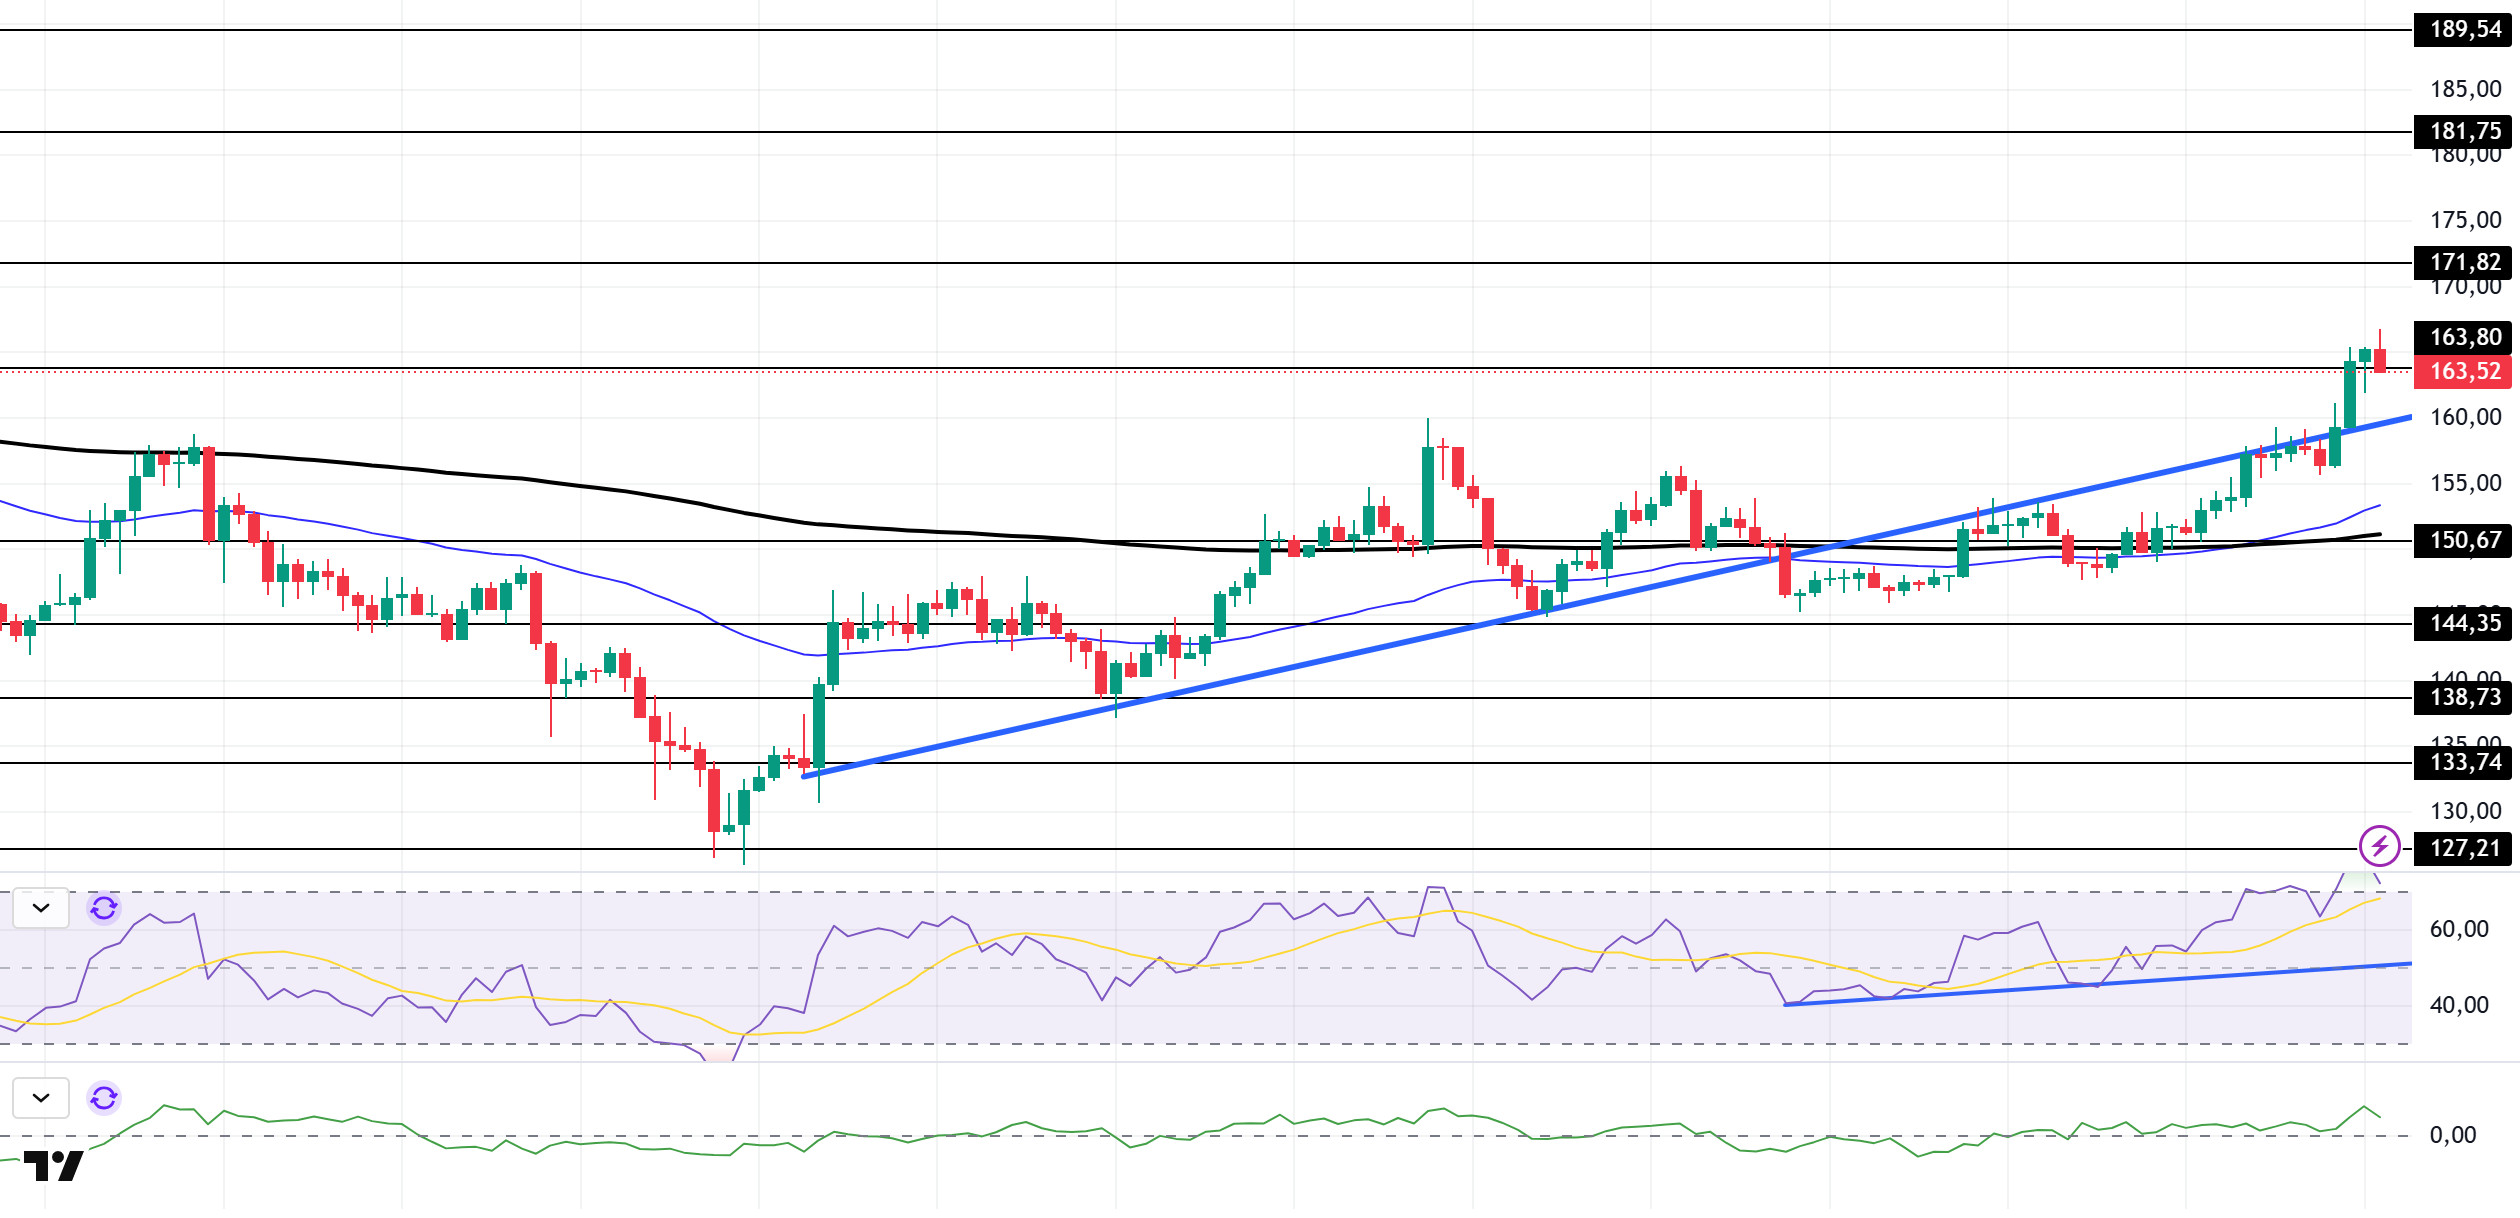The width and height of the screenshot is (2520, 1218).
Task: Select the 189,54 price level label
Action: [x=2465, y=30]
